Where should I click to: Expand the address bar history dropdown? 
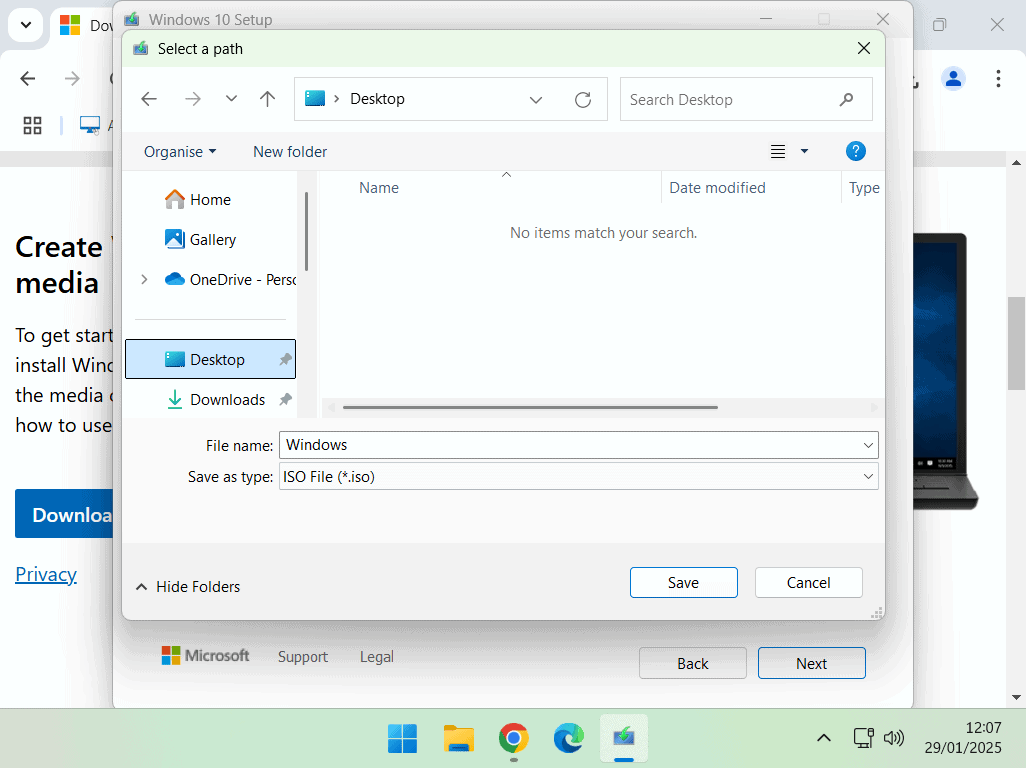536,99
